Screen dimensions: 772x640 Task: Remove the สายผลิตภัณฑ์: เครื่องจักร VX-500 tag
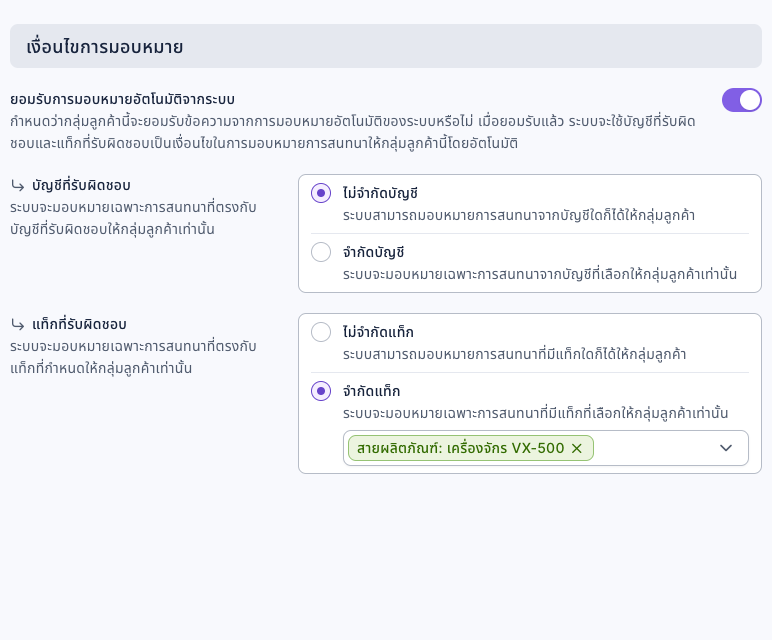point(577,448)
